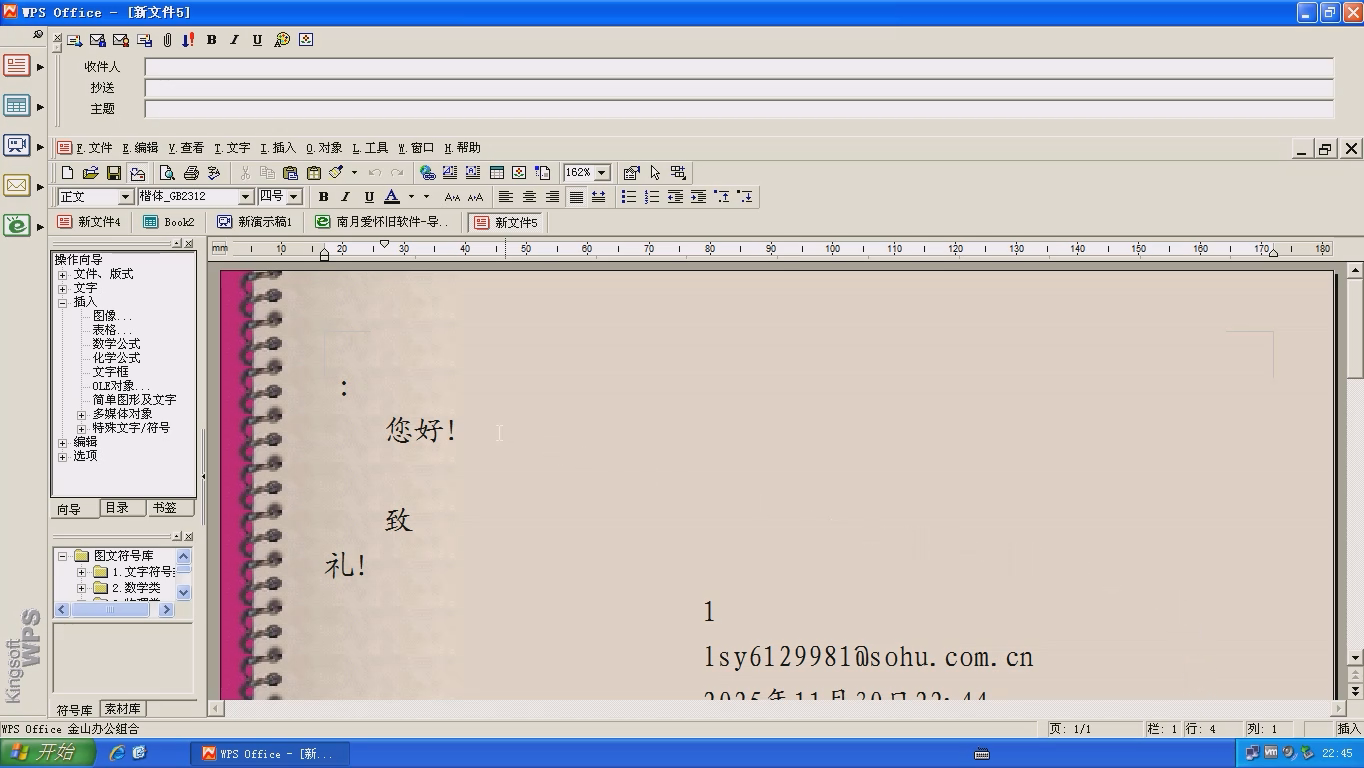Open a file using the folder icon

coord(90,173)
